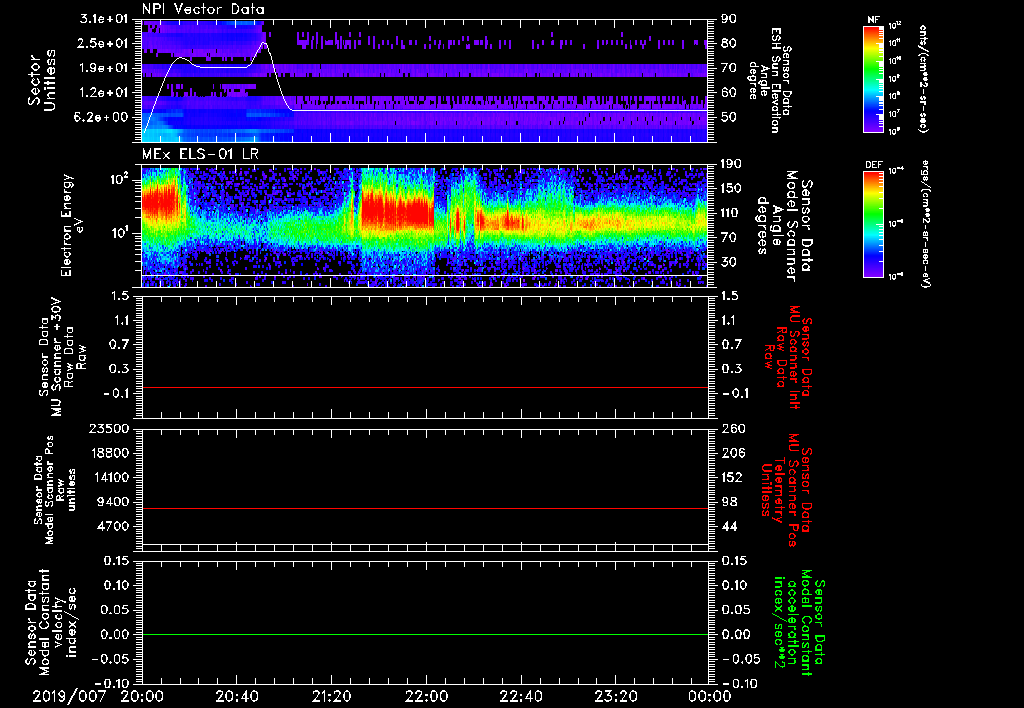The width and height of the screenshot is (1024, 708).
Task: Click the 23:20 time tick label
Action: pos(615,696)
